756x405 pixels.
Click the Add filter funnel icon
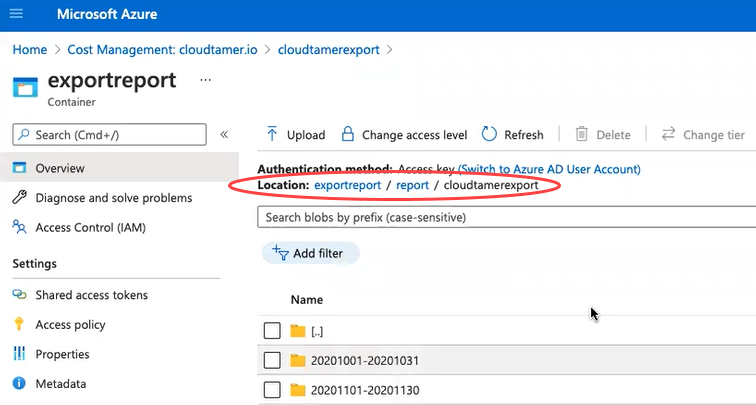[280, 253]
